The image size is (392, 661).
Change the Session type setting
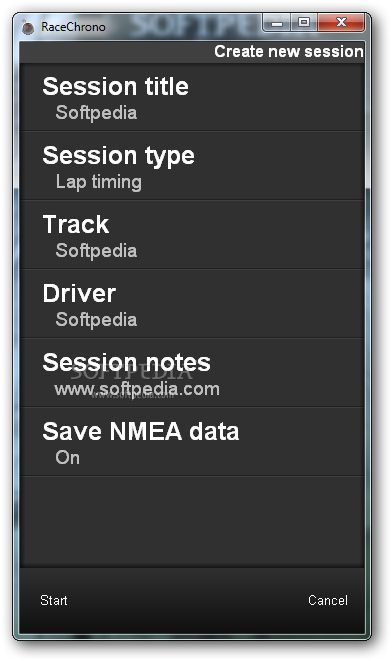pos(192,166)
